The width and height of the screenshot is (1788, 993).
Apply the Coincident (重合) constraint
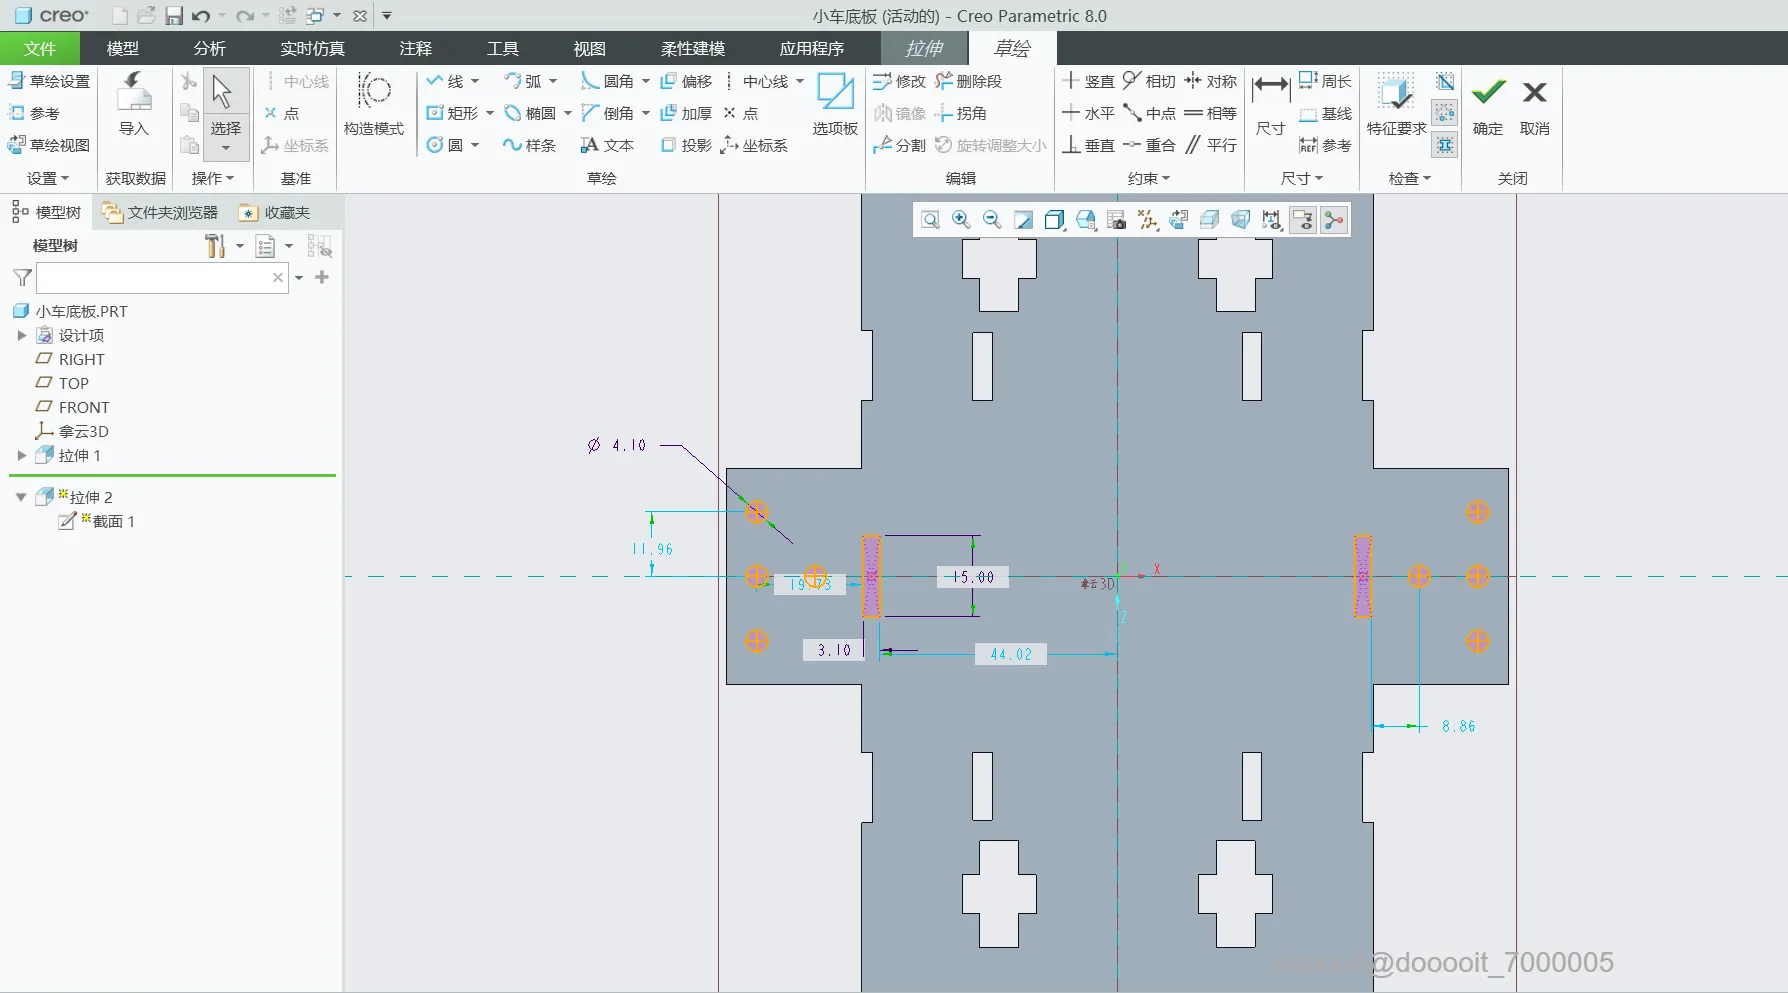pyautogui.click(x=1149, y=145)
